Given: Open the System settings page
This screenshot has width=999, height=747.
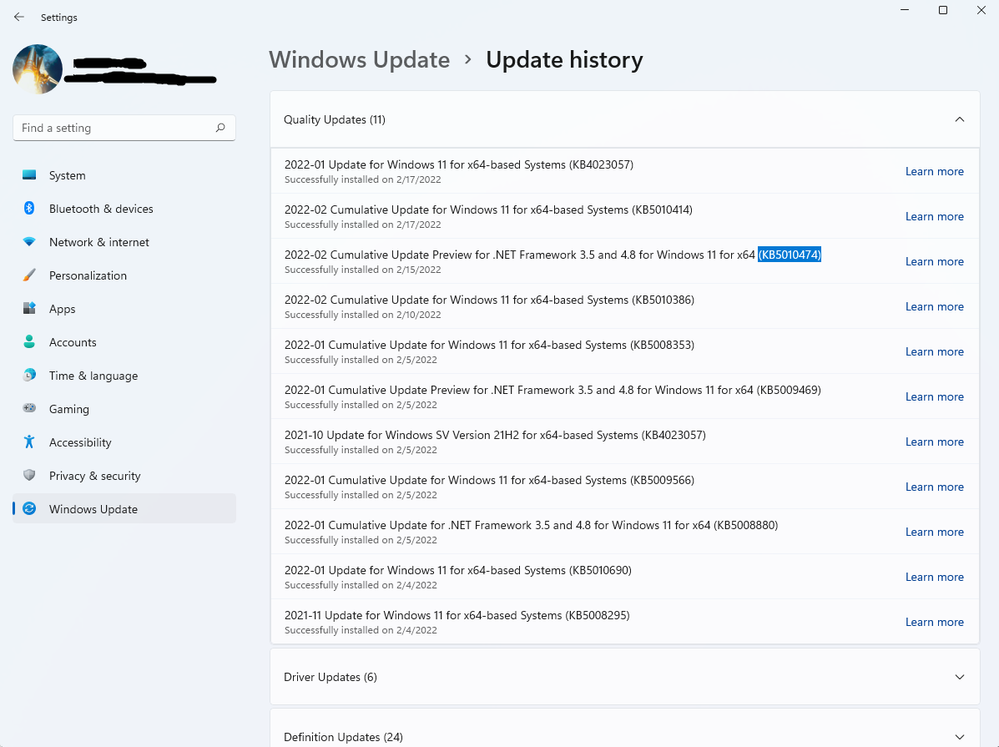Looking at the screenshot, I should tap(124, 175).
